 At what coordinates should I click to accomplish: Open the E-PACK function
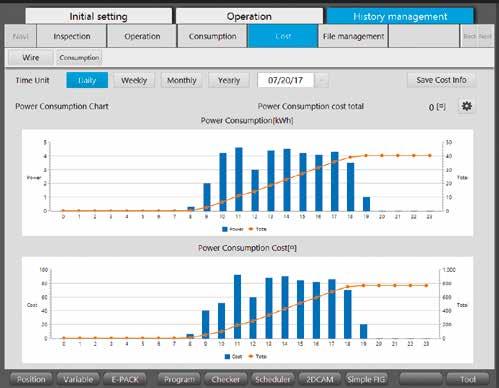pyautogui.click(x=125, y=379)
